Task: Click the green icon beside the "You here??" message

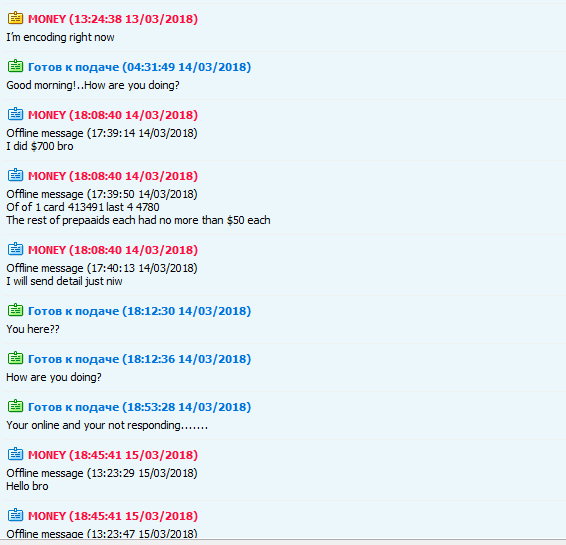Action: (15, 310)
